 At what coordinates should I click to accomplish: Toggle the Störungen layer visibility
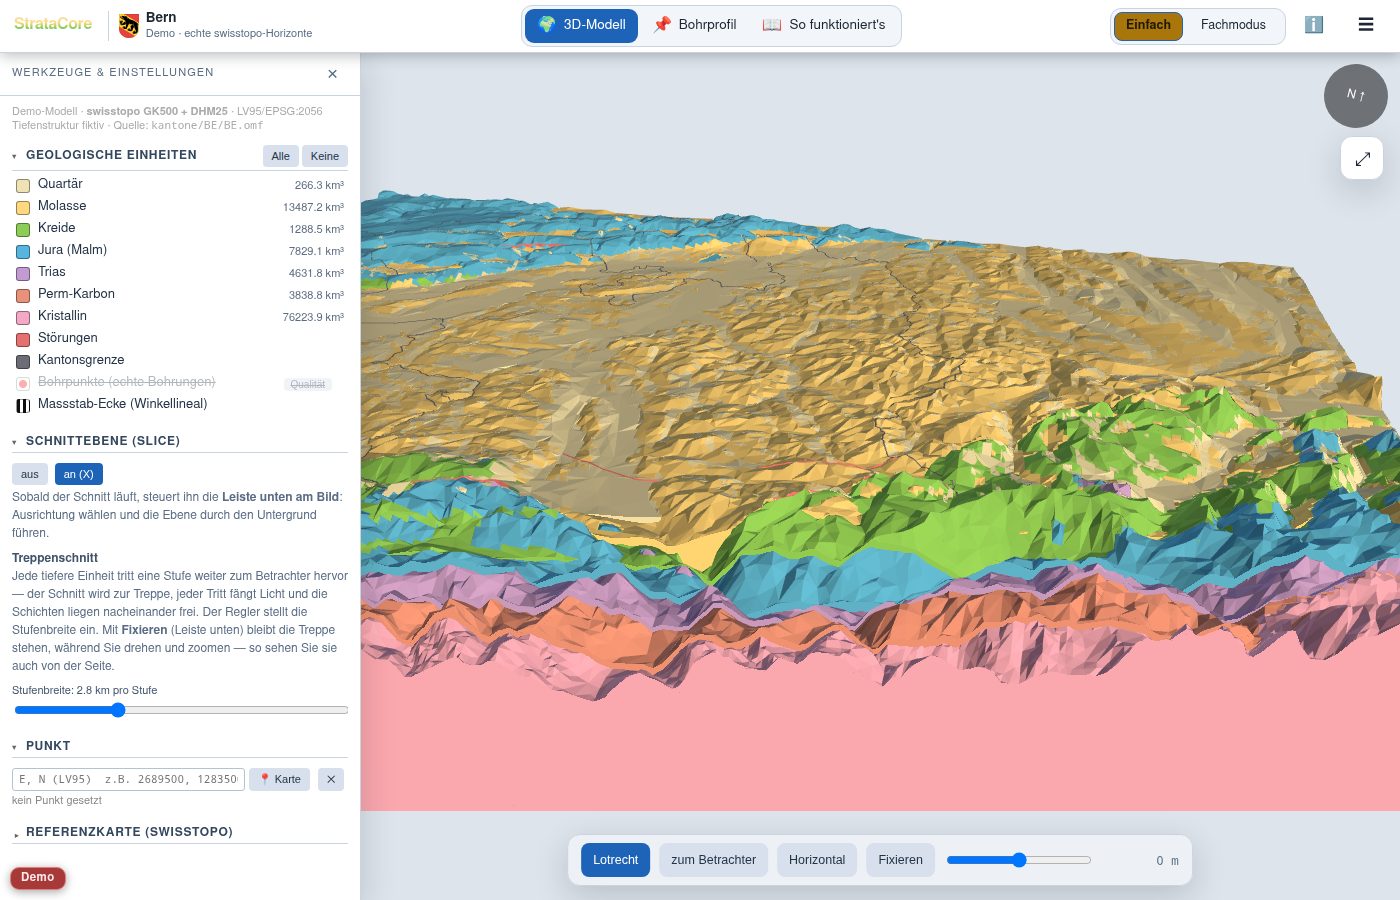(23, 339)
